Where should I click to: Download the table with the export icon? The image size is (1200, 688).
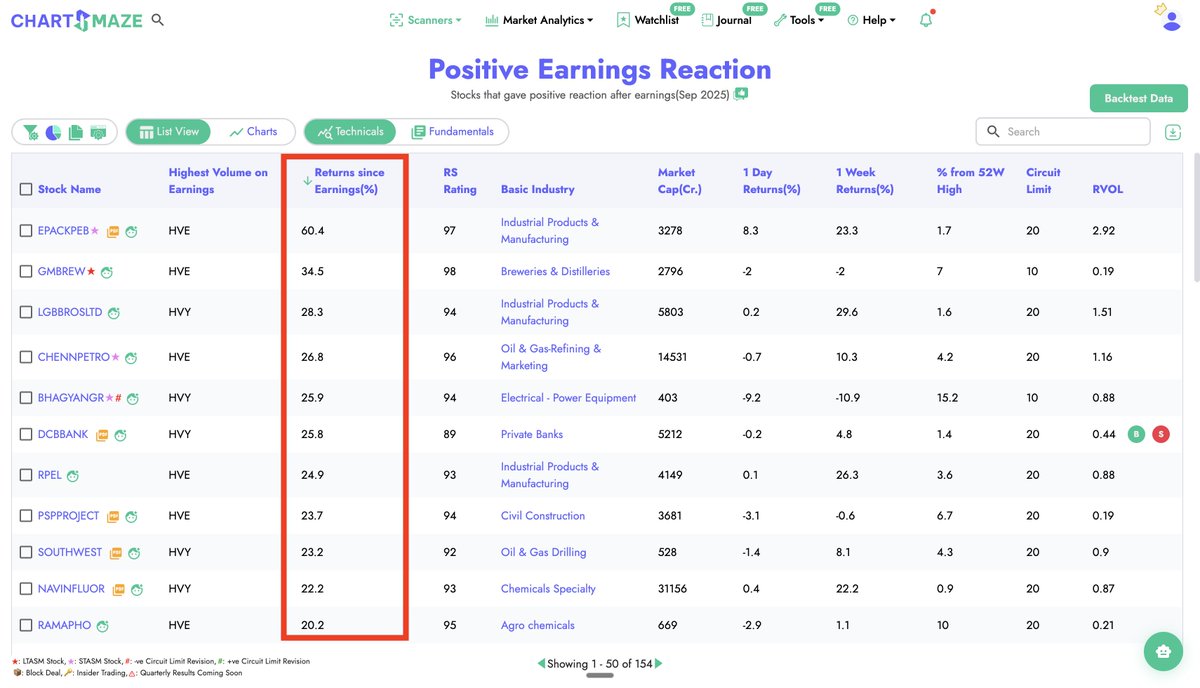coord(1173,132)
